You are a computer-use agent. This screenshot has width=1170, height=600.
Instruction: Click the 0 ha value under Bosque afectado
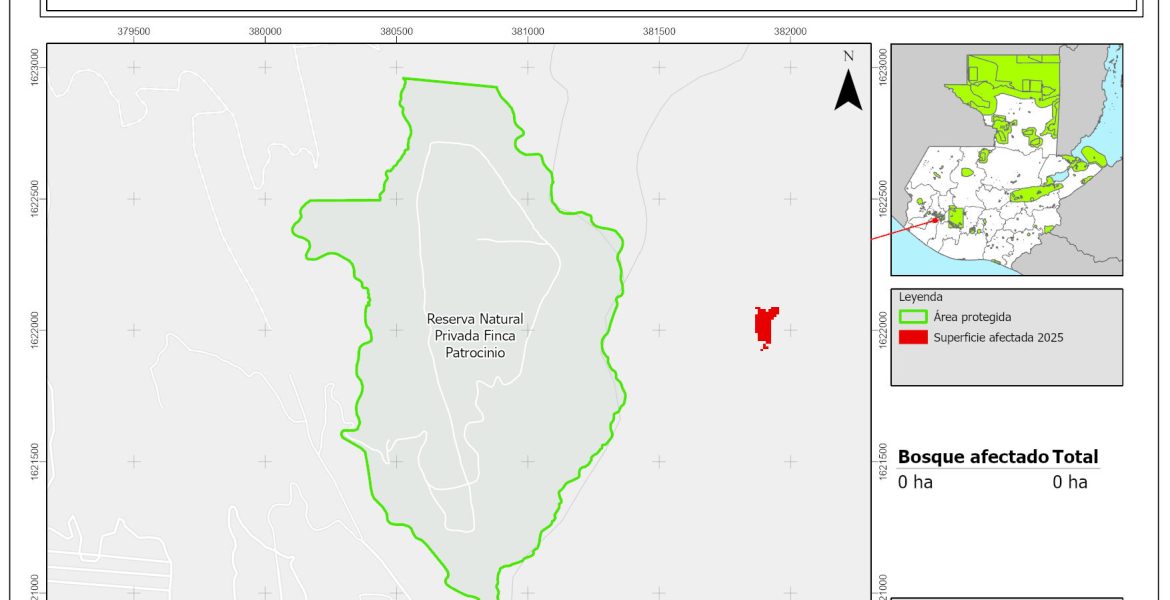(x=914, y=482)
